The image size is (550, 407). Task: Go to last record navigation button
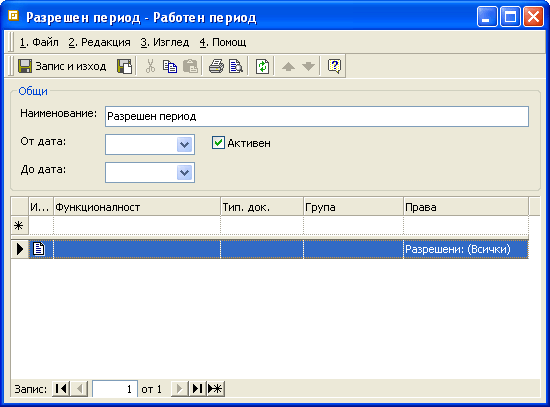click(197, 388)
